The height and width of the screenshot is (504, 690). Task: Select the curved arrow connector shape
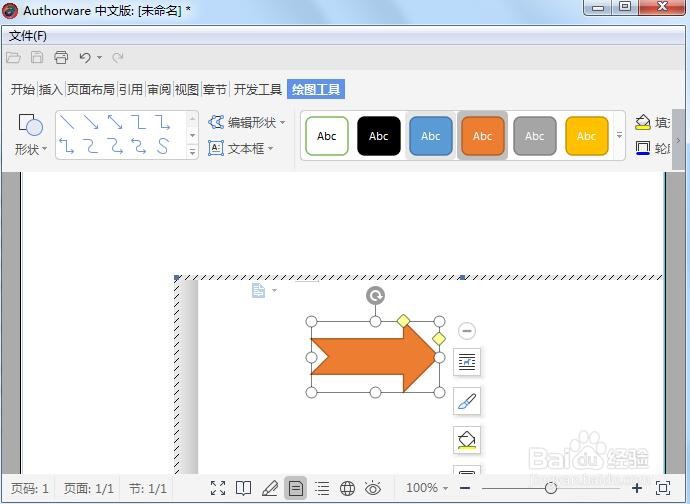115,146
